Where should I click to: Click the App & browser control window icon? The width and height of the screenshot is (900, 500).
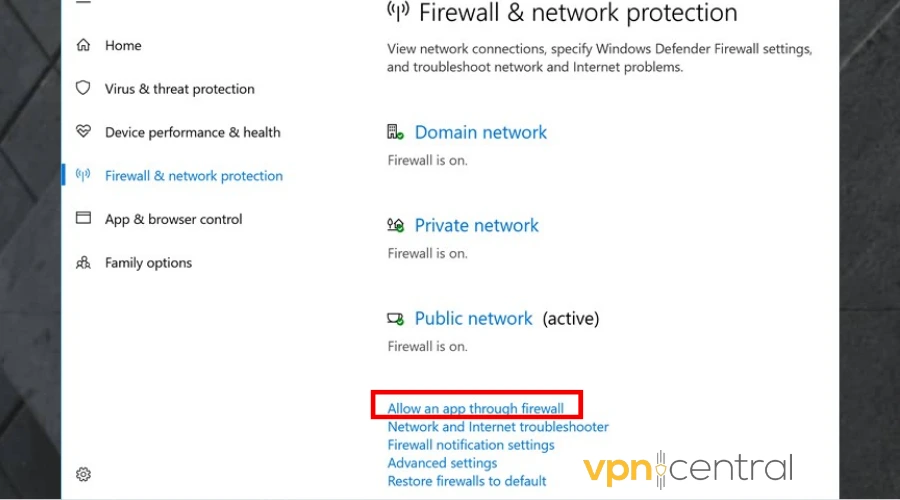[83, 219]
